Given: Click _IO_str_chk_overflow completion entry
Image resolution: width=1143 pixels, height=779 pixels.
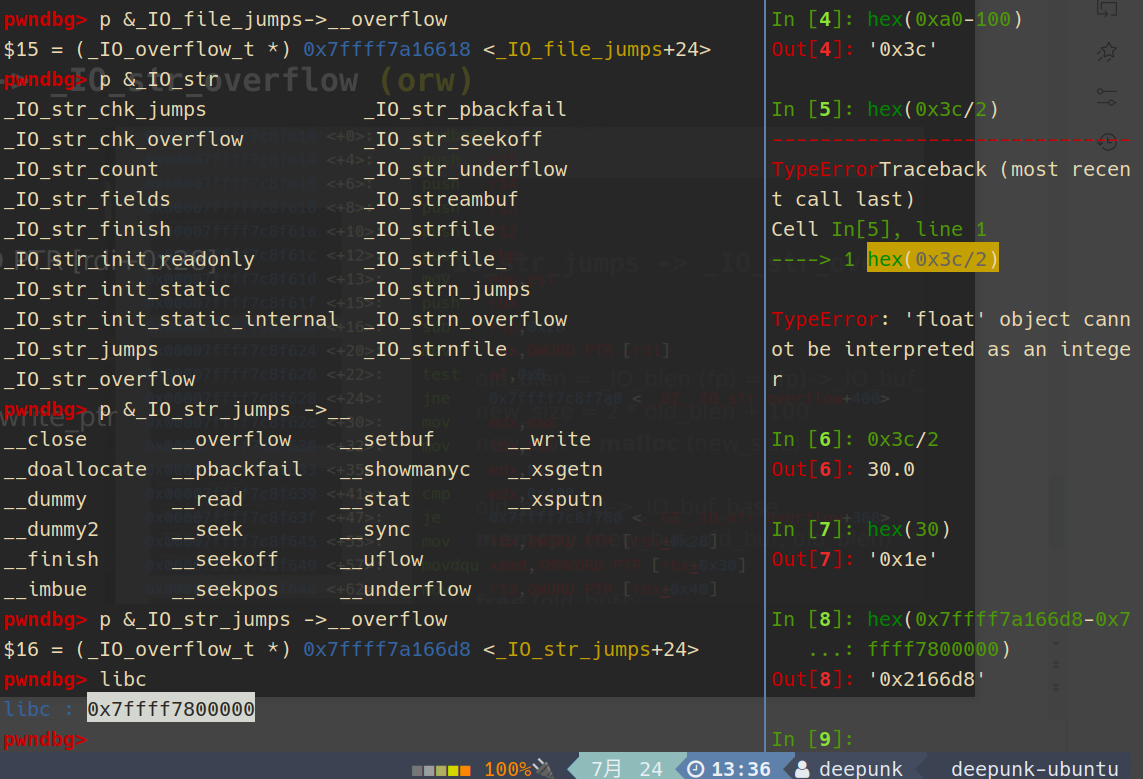Looking at the screenshot, I should [123, 139].
